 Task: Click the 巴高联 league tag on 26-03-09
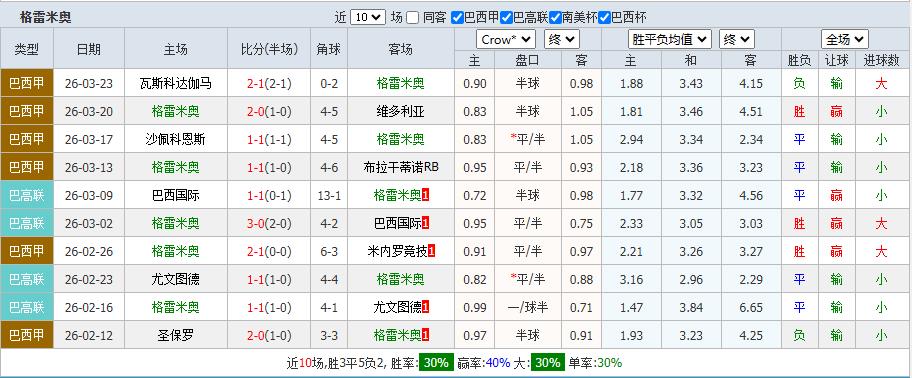27,195
